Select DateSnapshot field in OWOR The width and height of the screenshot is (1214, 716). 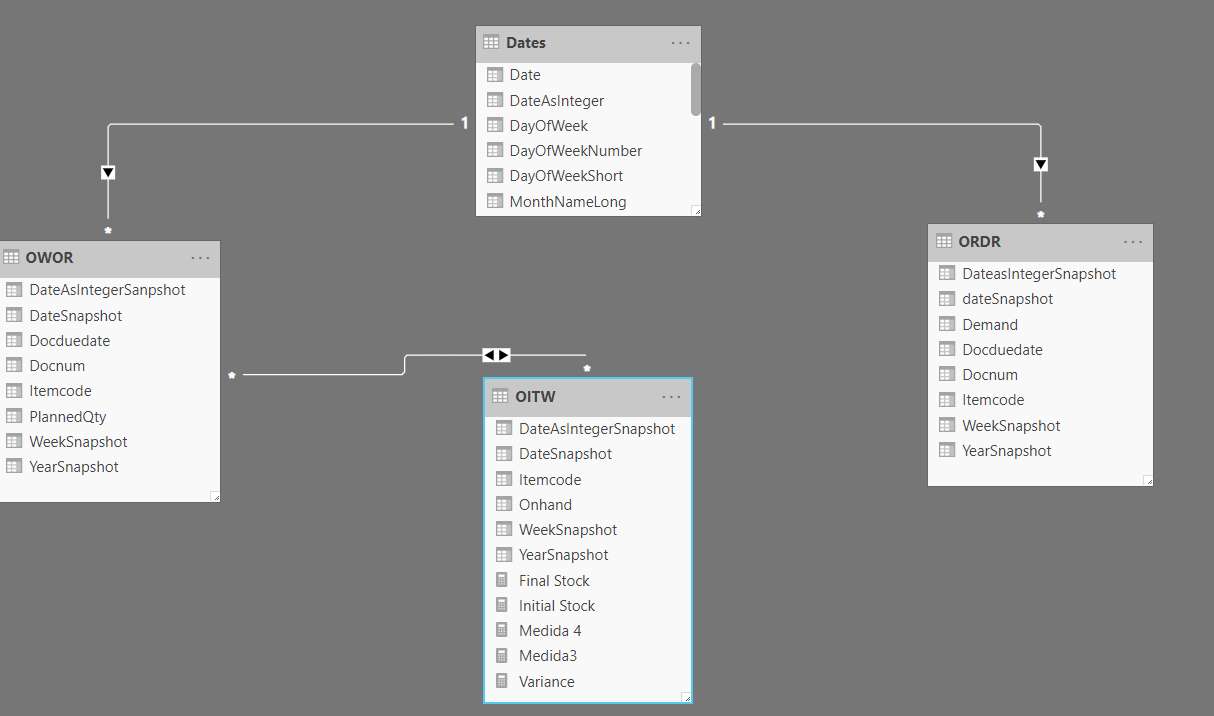109,315
